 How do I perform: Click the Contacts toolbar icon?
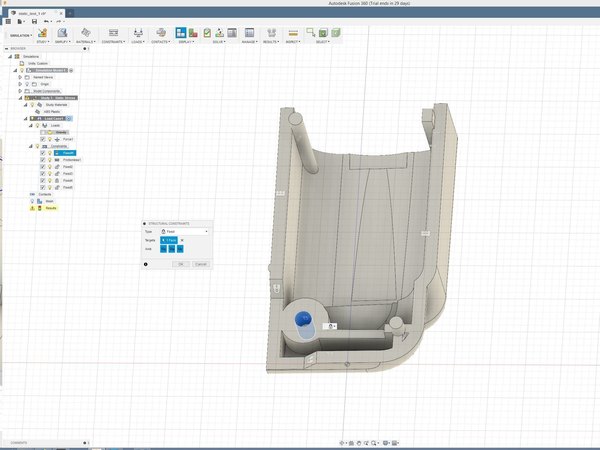(x=161, y=33)
